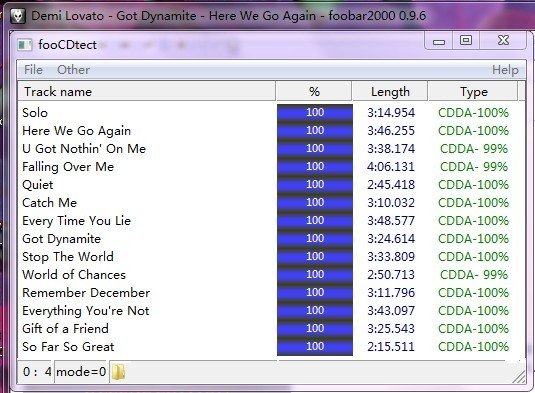Click the 100 percent bar for Catch Me
This screenshot has height=393, width=535.
315,203
